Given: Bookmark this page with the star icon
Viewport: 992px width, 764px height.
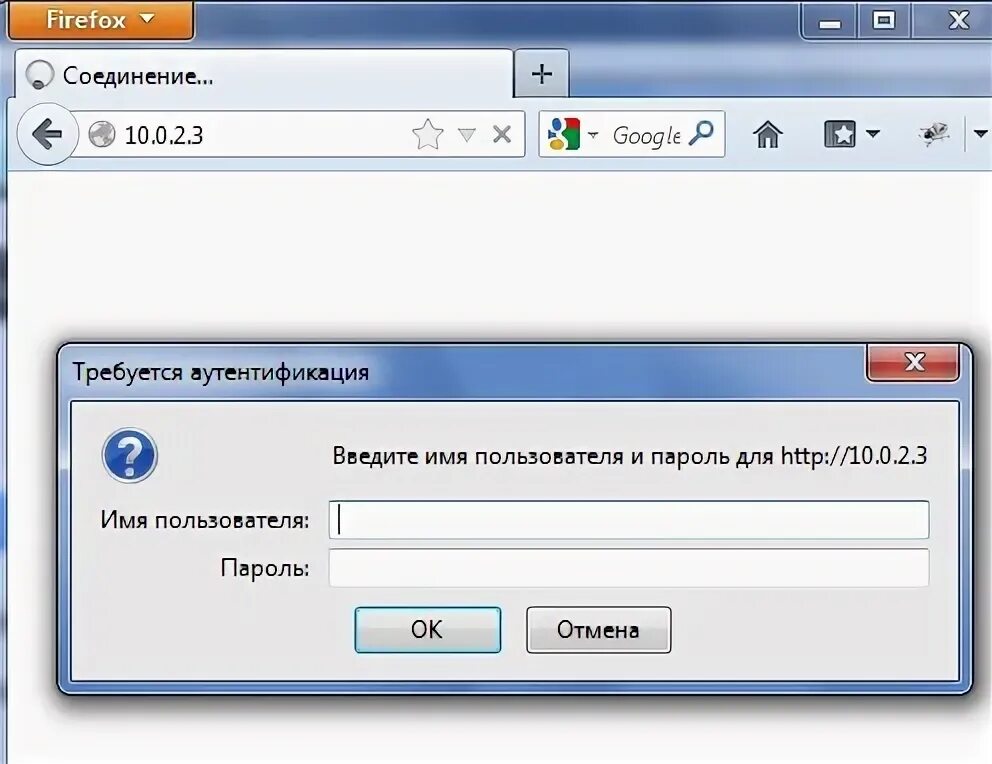Looking at the screenshot, I should pos(428,134).
